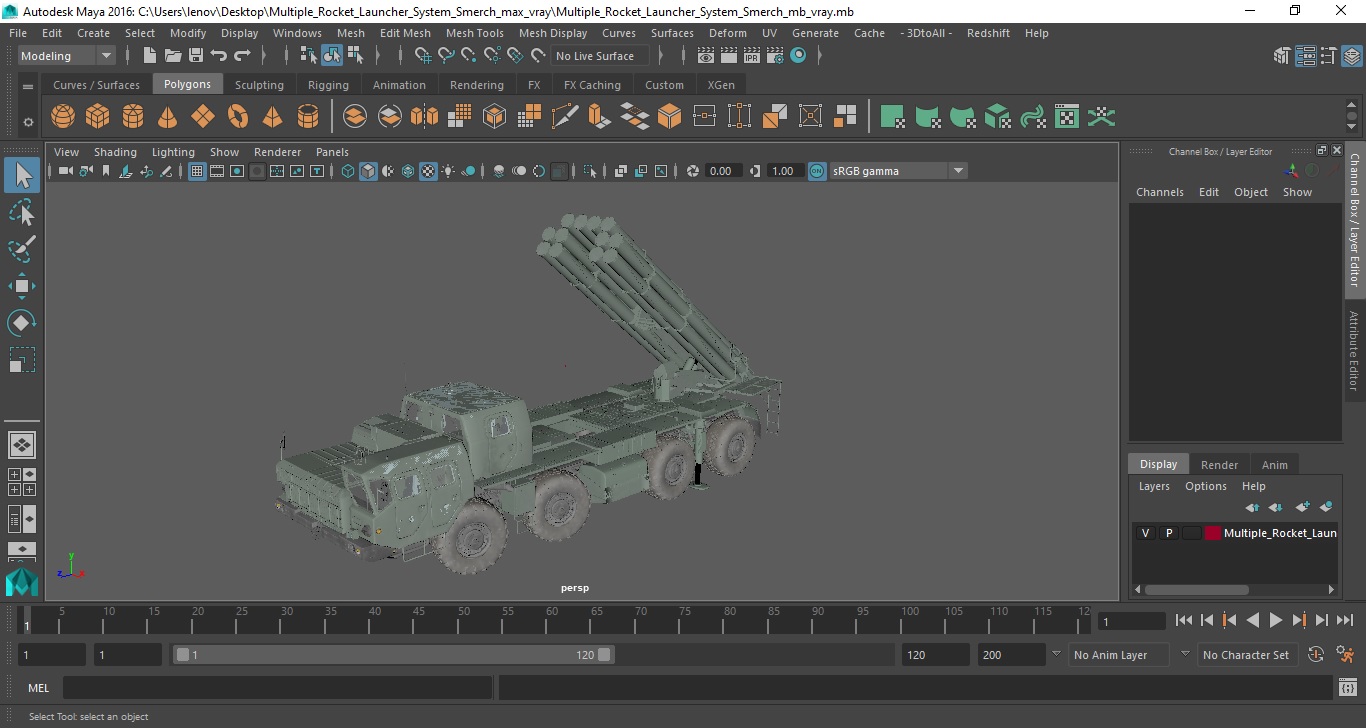This screenshot has width=1366, height=728.
Task: Open Layers menu in layer editor
Action: pyautogui.click(x=1154, y=486)
